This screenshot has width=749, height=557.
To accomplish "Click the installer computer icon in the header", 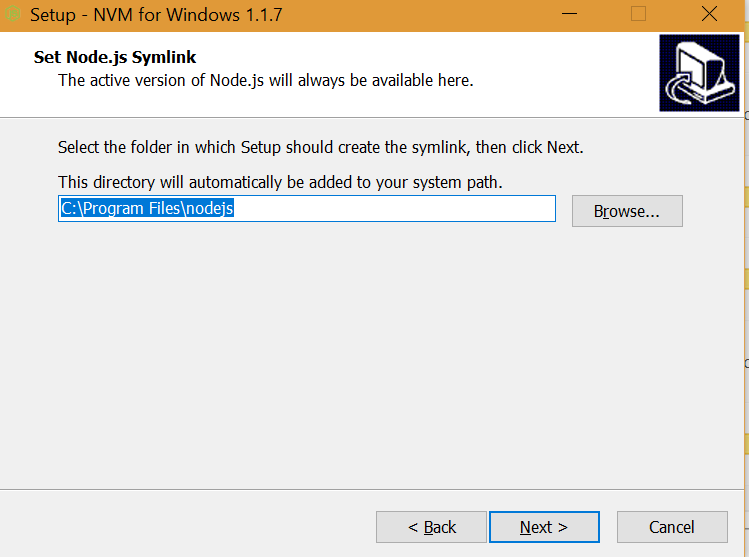I will [x=699, y=73].
